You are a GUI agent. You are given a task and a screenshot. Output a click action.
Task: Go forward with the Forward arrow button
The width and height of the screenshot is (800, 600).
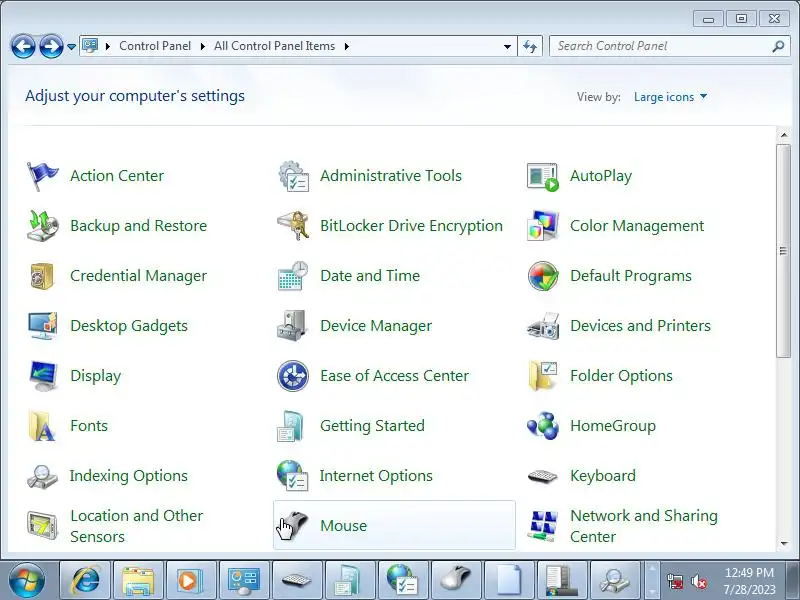(x=52, y=46)
